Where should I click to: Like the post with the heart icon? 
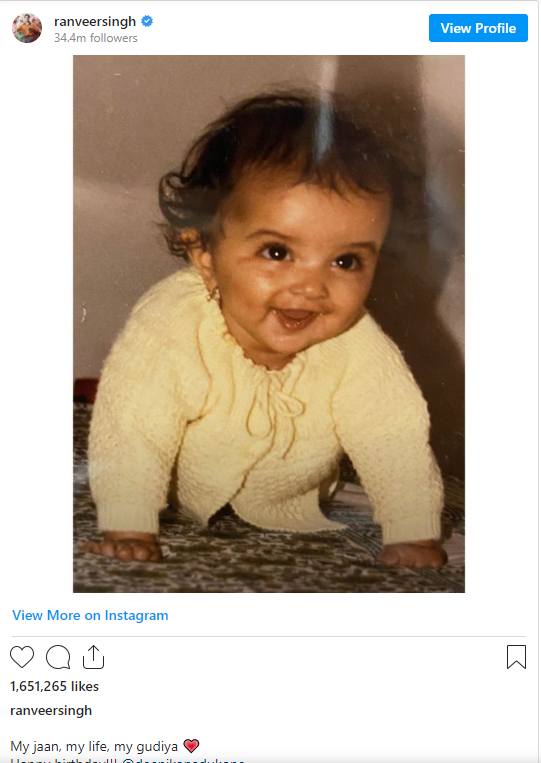(x=22, y=657)
